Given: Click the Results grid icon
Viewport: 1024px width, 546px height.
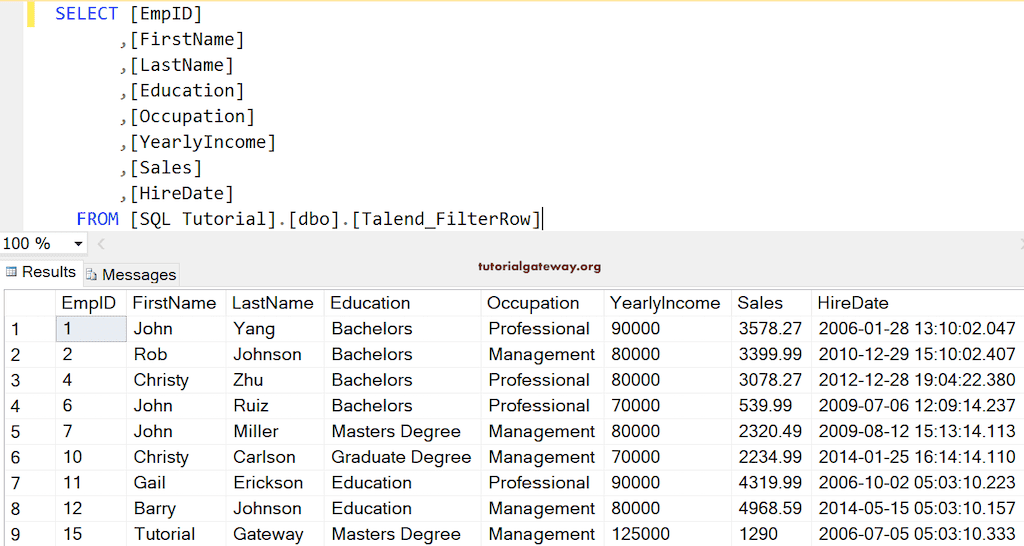Looking at the screenshot, I should pyautogui.click(x=11, y=272).
